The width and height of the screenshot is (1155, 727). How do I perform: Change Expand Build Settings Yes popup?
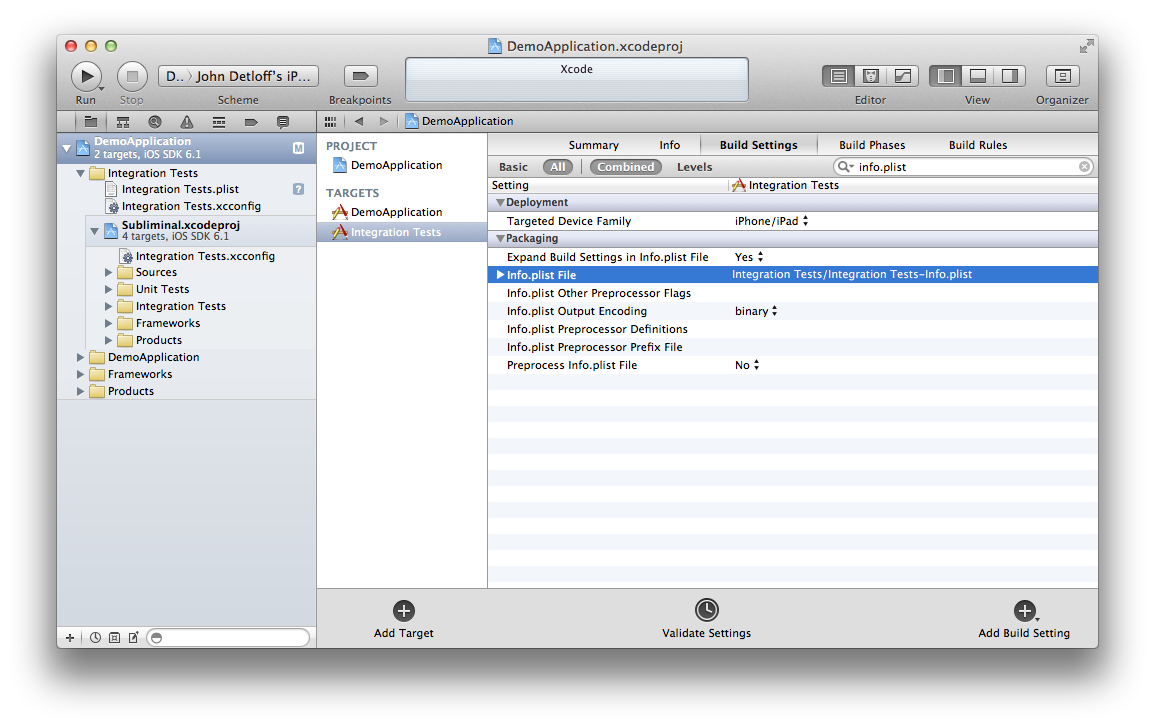(749, 257)
